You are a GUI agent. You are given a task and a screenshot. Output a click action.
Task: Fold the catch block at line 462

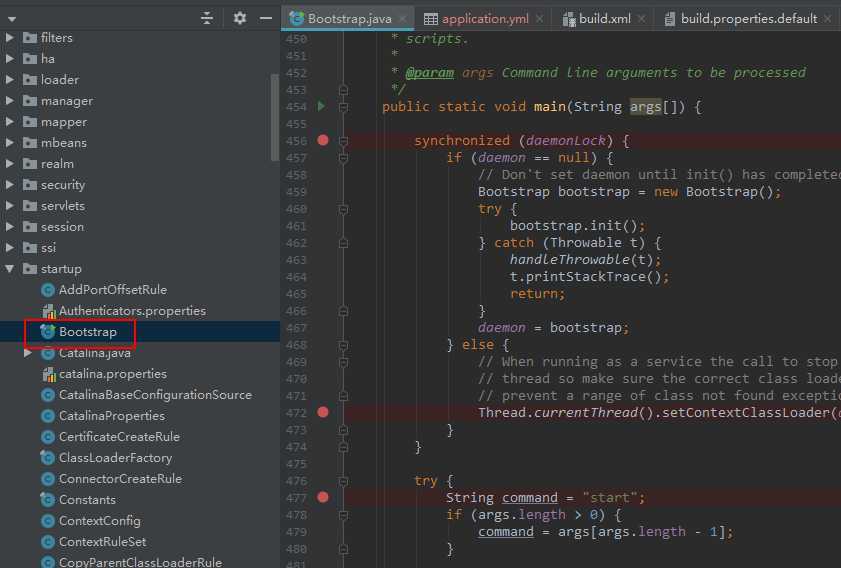[x=343, y=243]
